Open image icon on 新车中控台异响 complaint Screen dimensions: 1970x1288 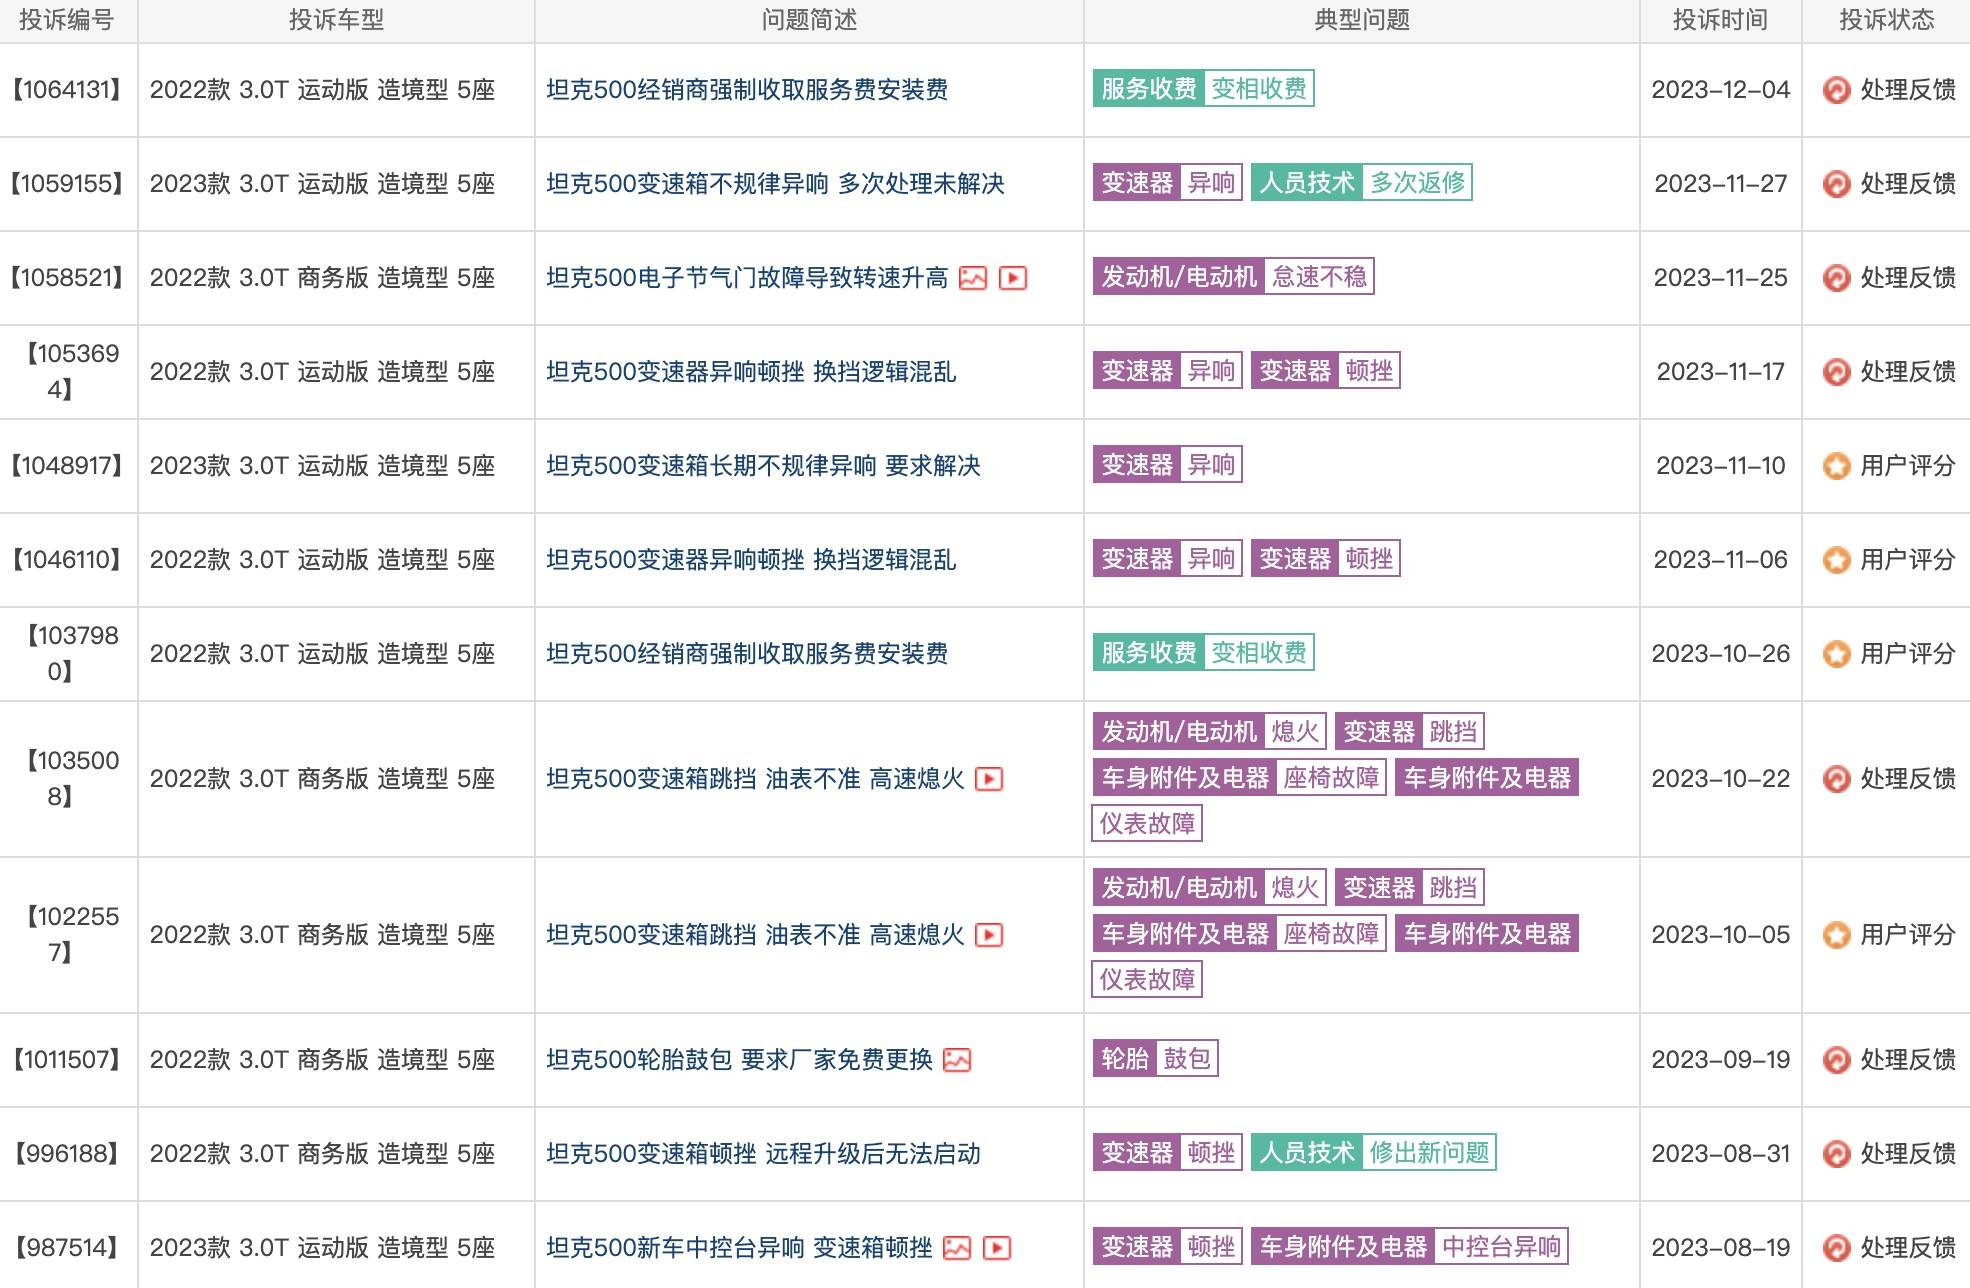click(957, 1248)
